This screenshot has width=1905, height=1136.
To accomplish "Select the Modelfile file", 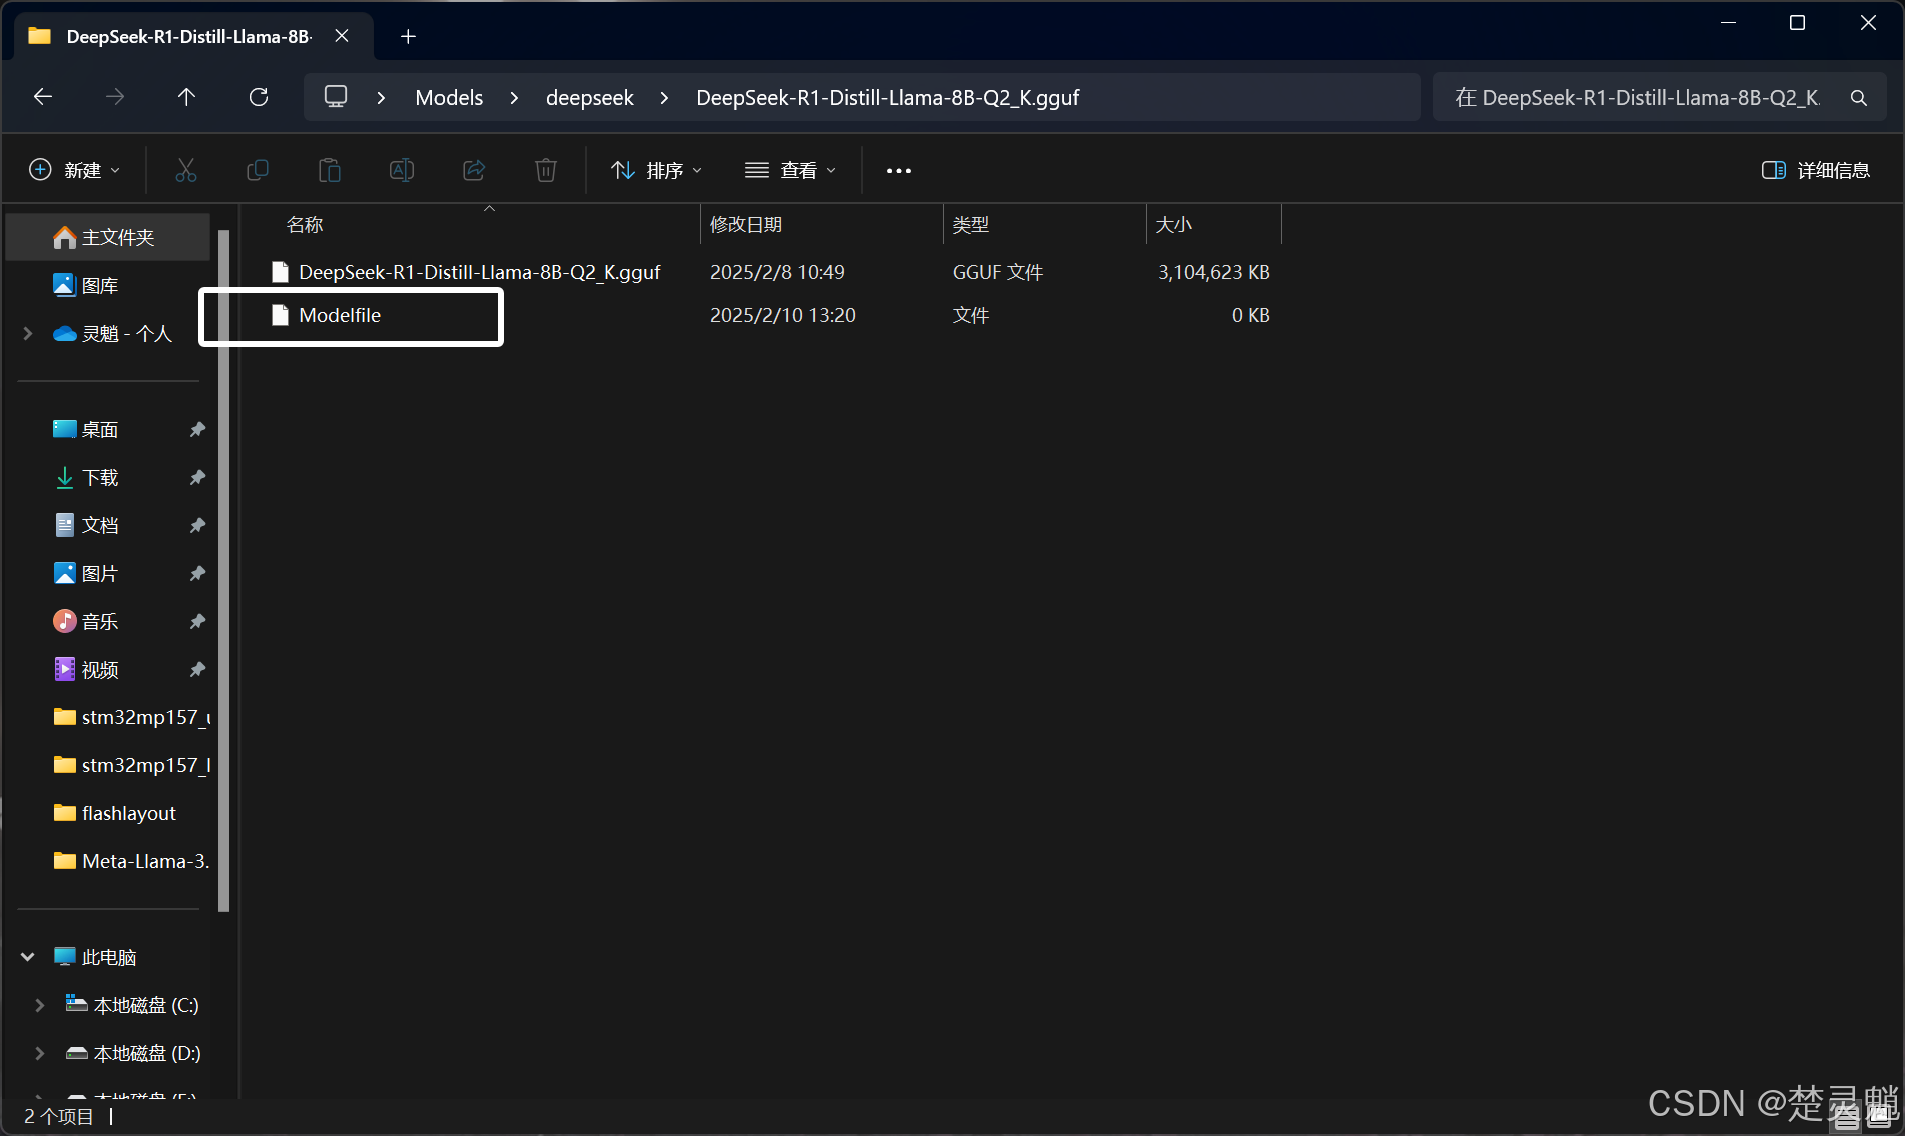I will coord(340,315).
